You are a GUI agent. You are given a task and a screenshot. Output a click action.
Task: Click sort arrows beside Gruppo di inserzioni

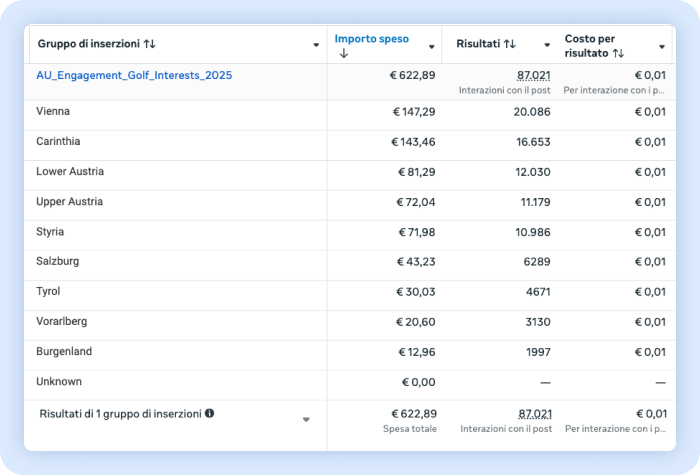(x=150, y=44)
